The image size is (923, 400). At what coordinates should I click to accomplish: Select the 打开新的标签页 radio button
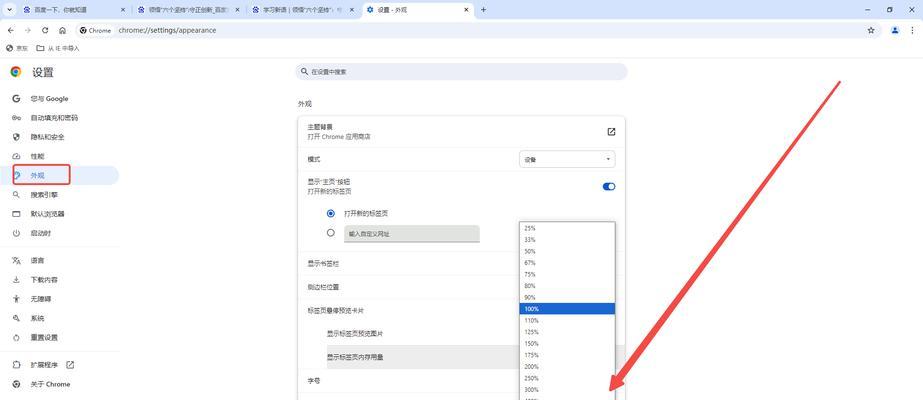(331, 213)
